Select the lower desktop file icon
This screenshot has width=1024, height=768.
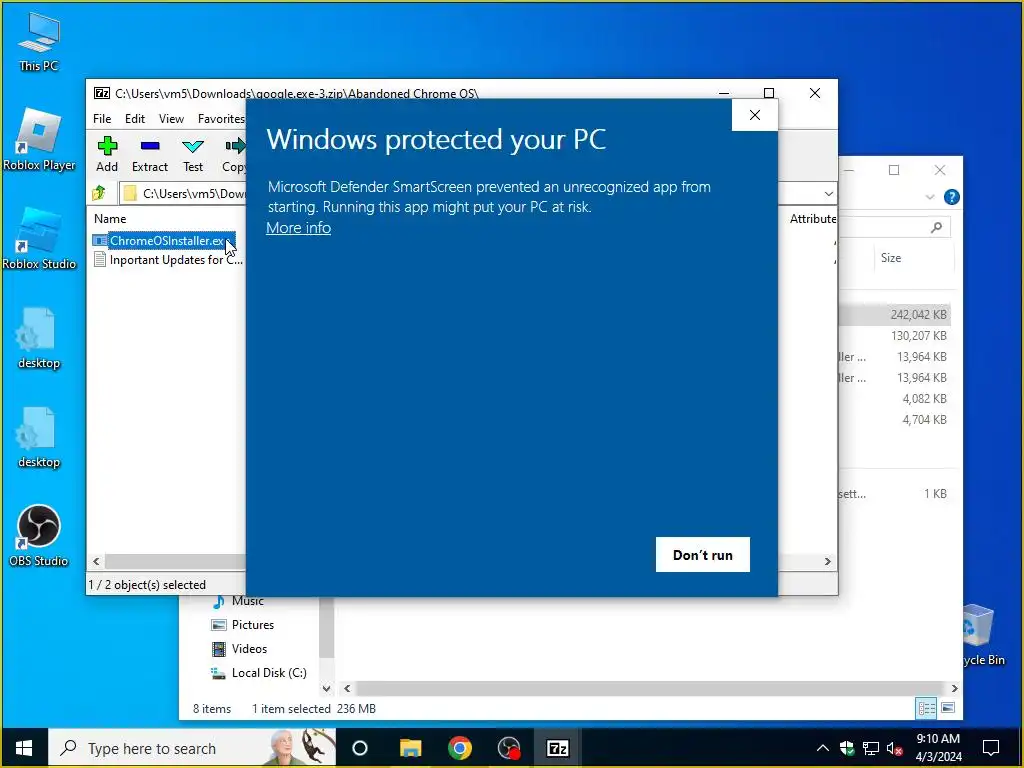click(39, 438)
